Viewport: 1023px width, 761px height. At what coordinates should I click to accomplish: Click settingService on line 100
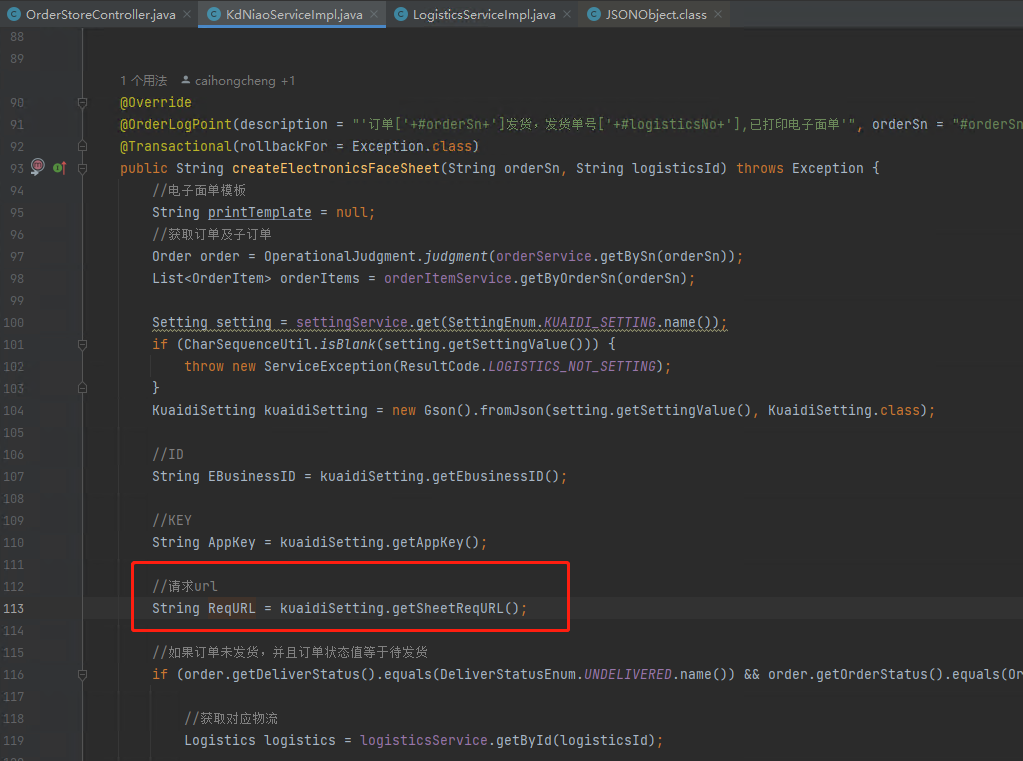[352, 322]
